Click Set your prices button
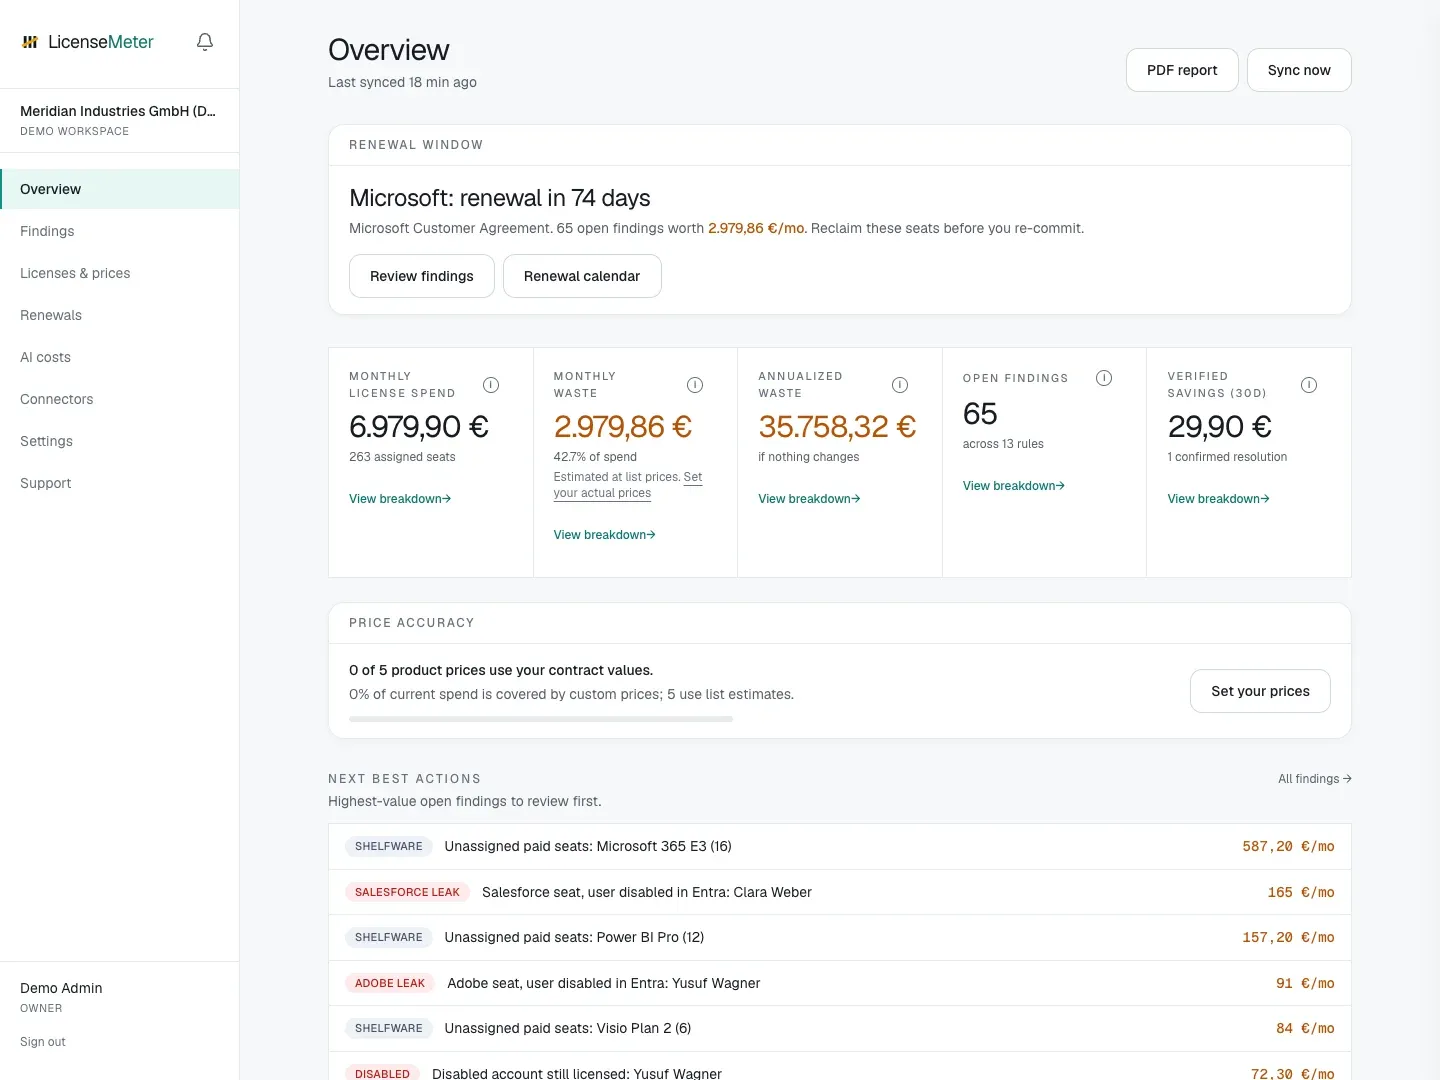This screenshot has height=1080, width=1440. point(1260,691)
